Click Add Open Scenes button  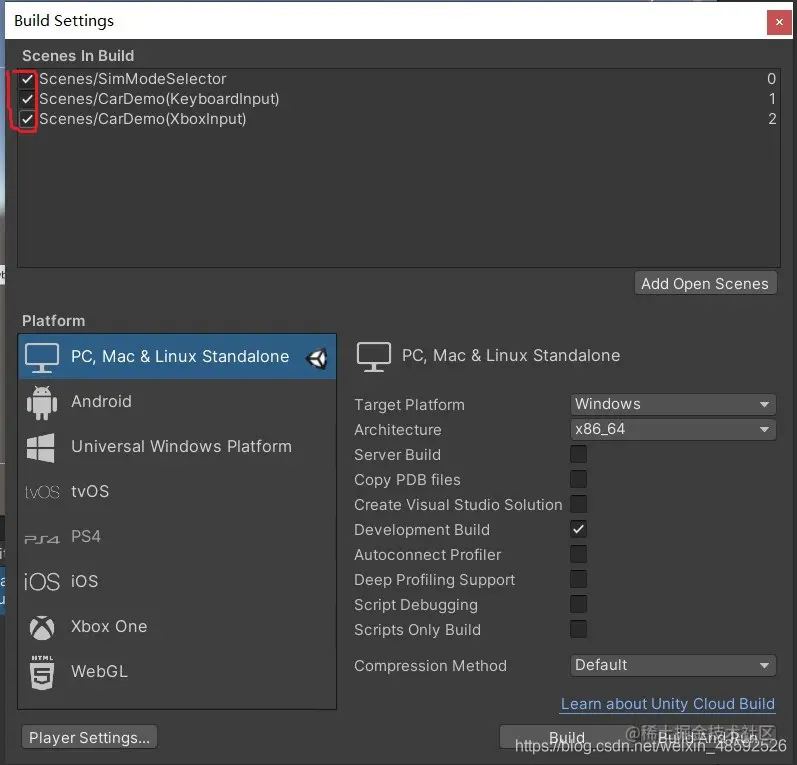click(706, 283)
